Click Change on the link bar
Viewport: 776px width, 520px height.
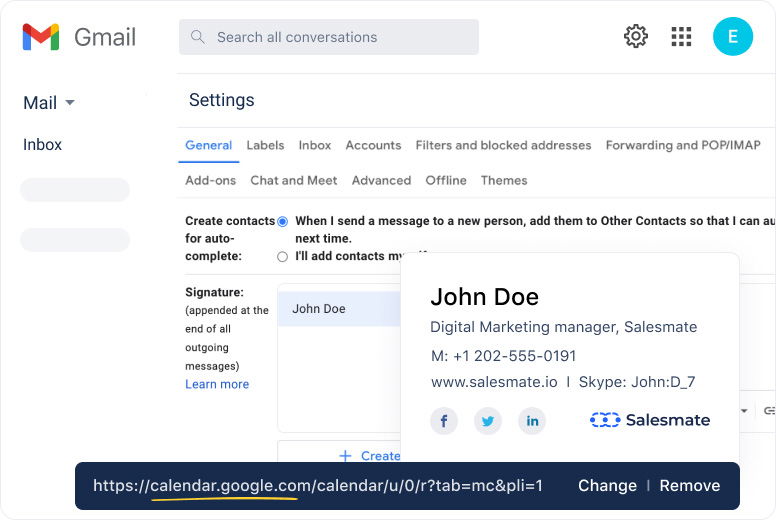pos(607,485)
